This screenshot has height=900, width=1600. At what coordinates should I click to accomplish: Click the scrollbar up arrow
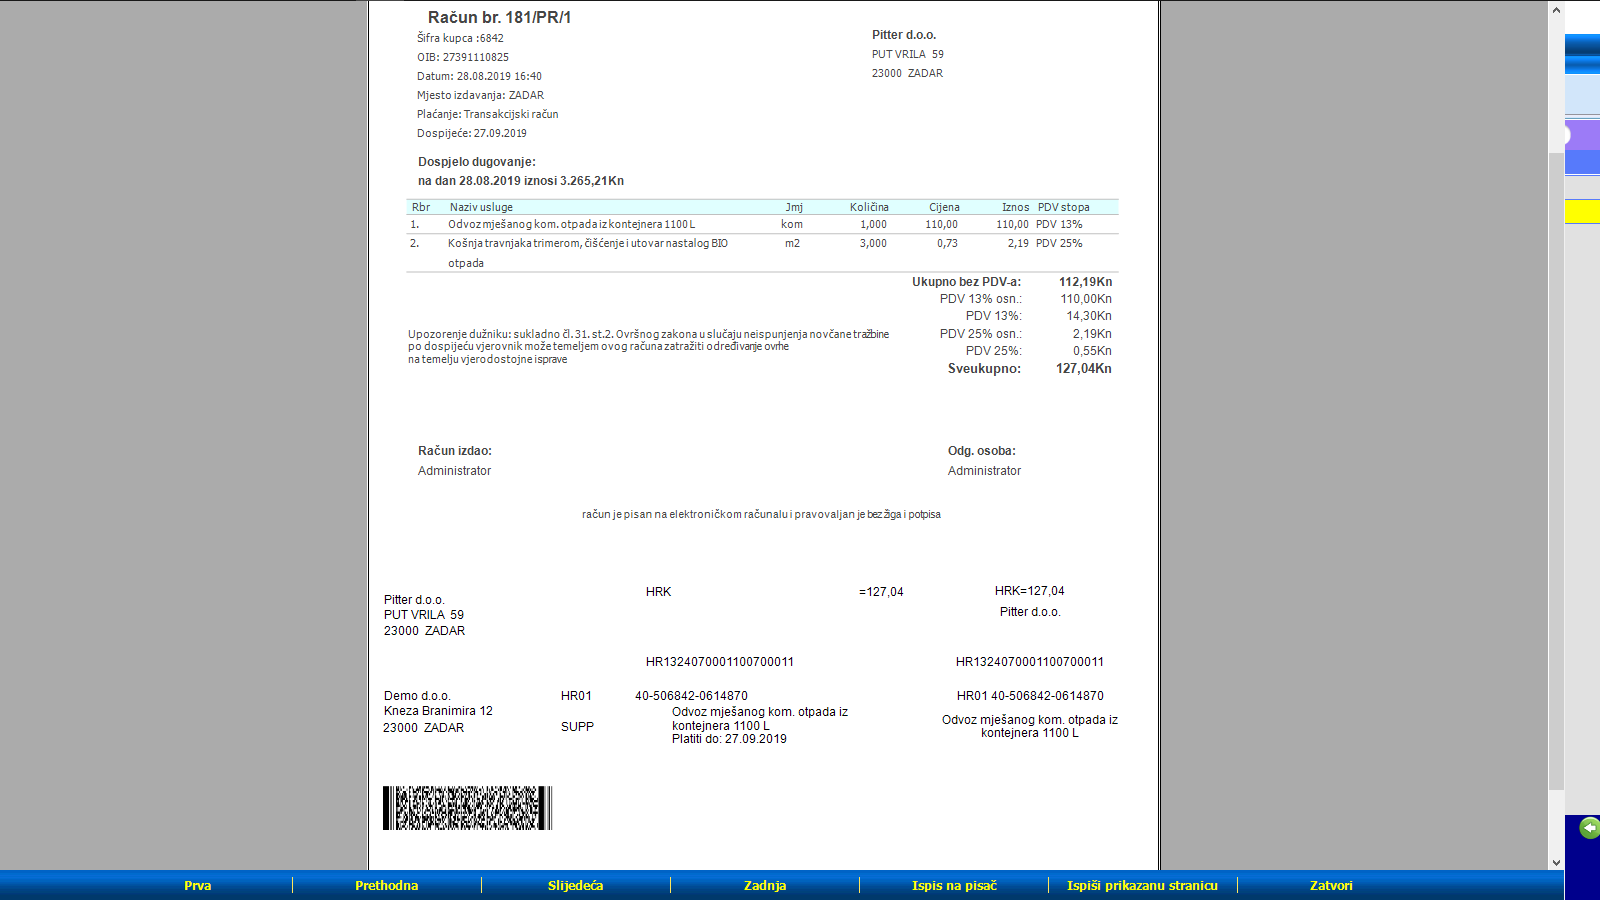point(1556,10)
